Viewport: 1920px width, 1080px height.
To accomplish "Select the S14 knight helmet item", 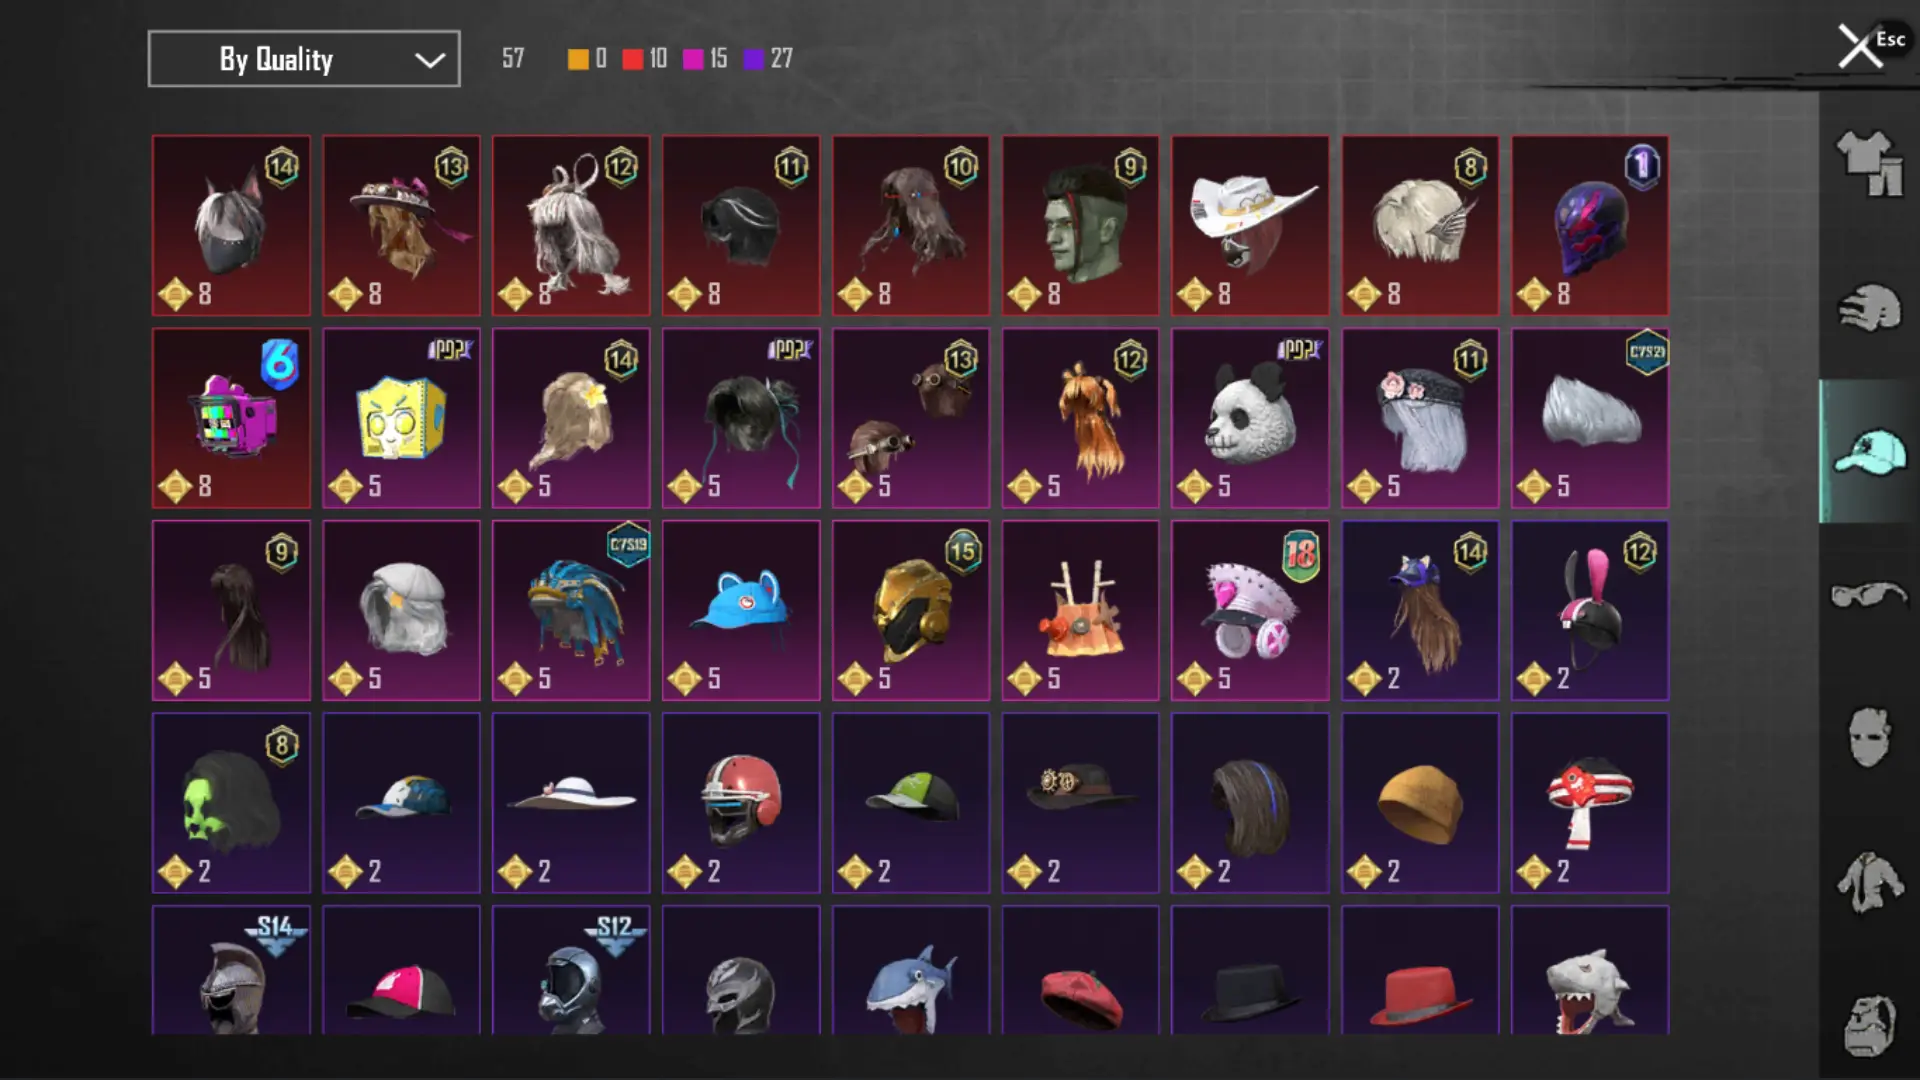I will pos(231,970).
